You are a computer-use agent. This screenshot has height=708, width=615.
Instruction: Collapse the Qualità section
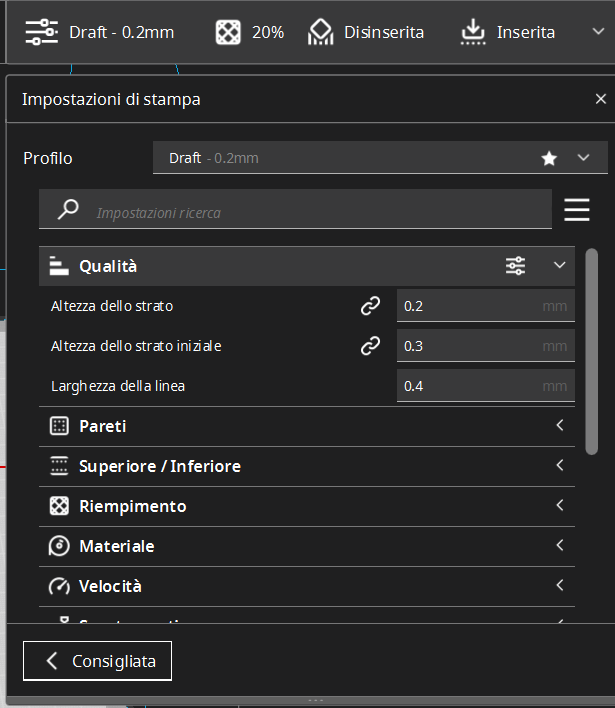click(x=560, y=266)
